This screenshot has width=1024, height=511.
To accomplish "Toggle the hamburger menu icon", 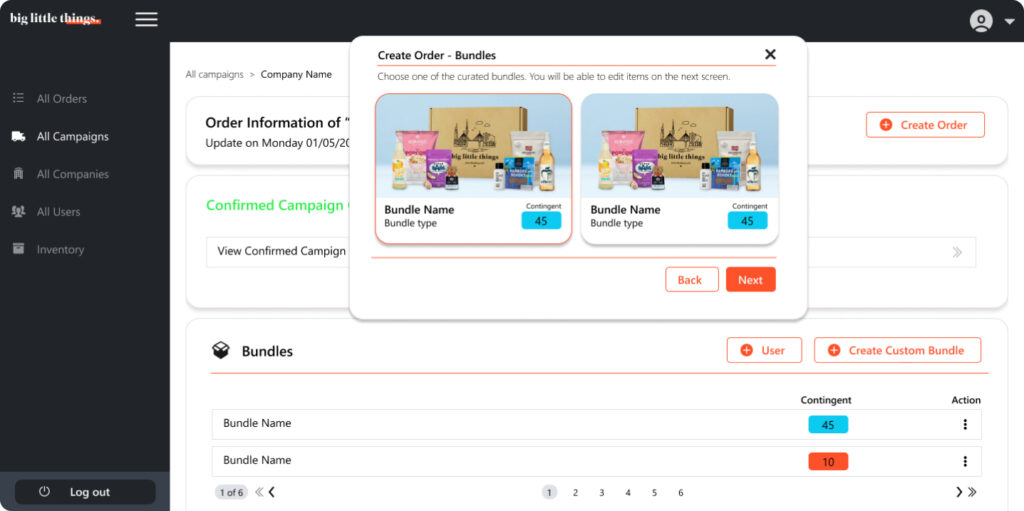I will tap(146, 19).
